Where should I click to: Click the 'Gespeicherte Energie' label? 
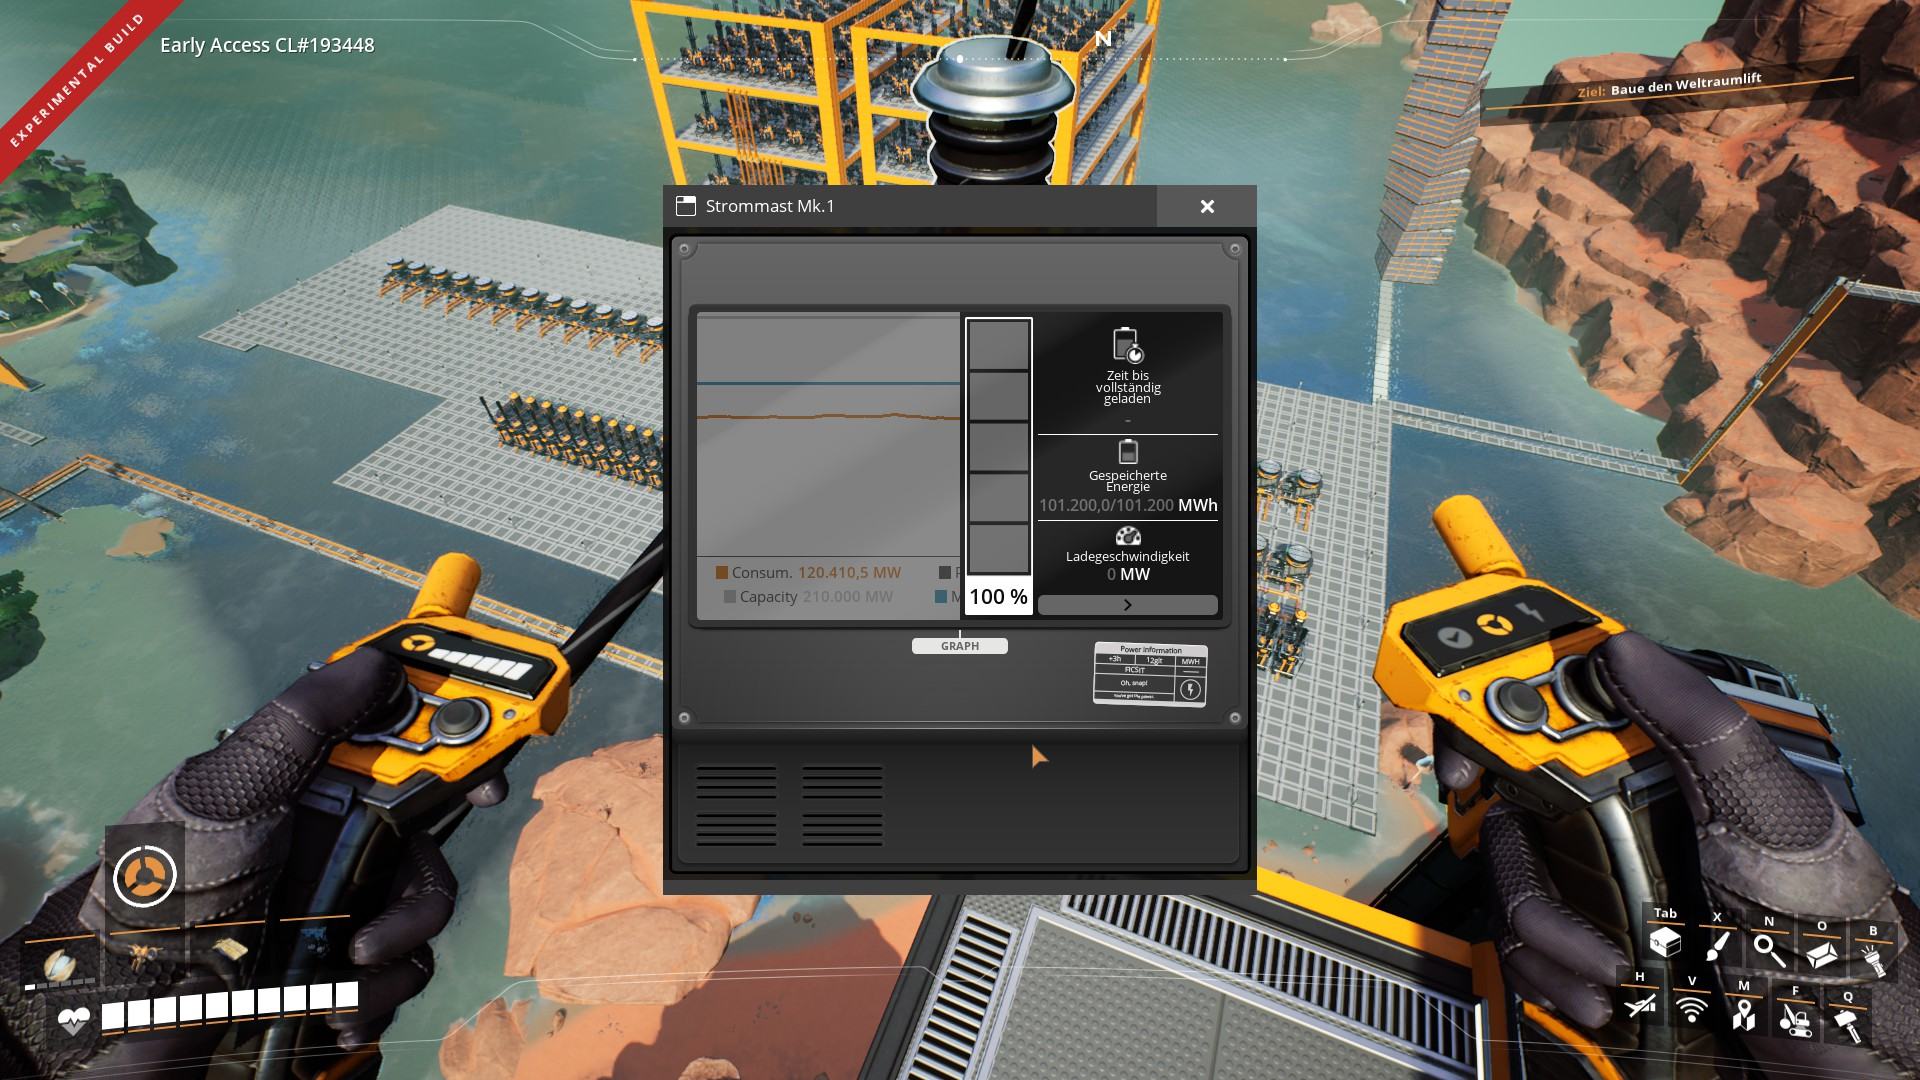1128,481
